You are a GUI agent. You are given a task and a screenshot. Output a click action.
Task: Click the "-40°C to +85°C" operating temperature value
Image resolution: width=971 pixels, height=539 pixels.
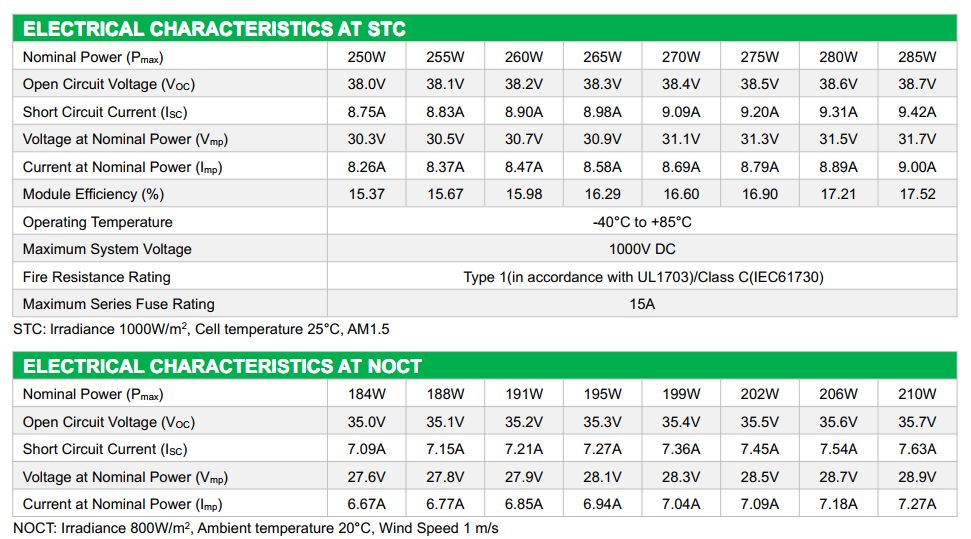pos(642,222)
